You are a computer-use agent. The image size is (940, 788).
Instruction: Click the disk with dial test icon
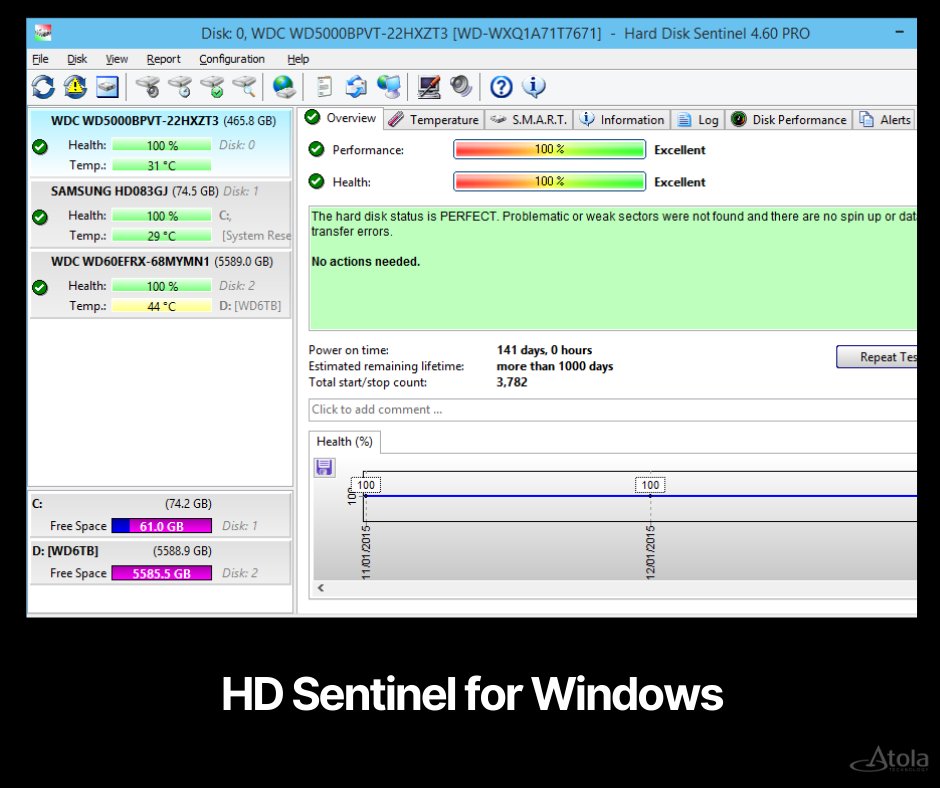(147, 87)
